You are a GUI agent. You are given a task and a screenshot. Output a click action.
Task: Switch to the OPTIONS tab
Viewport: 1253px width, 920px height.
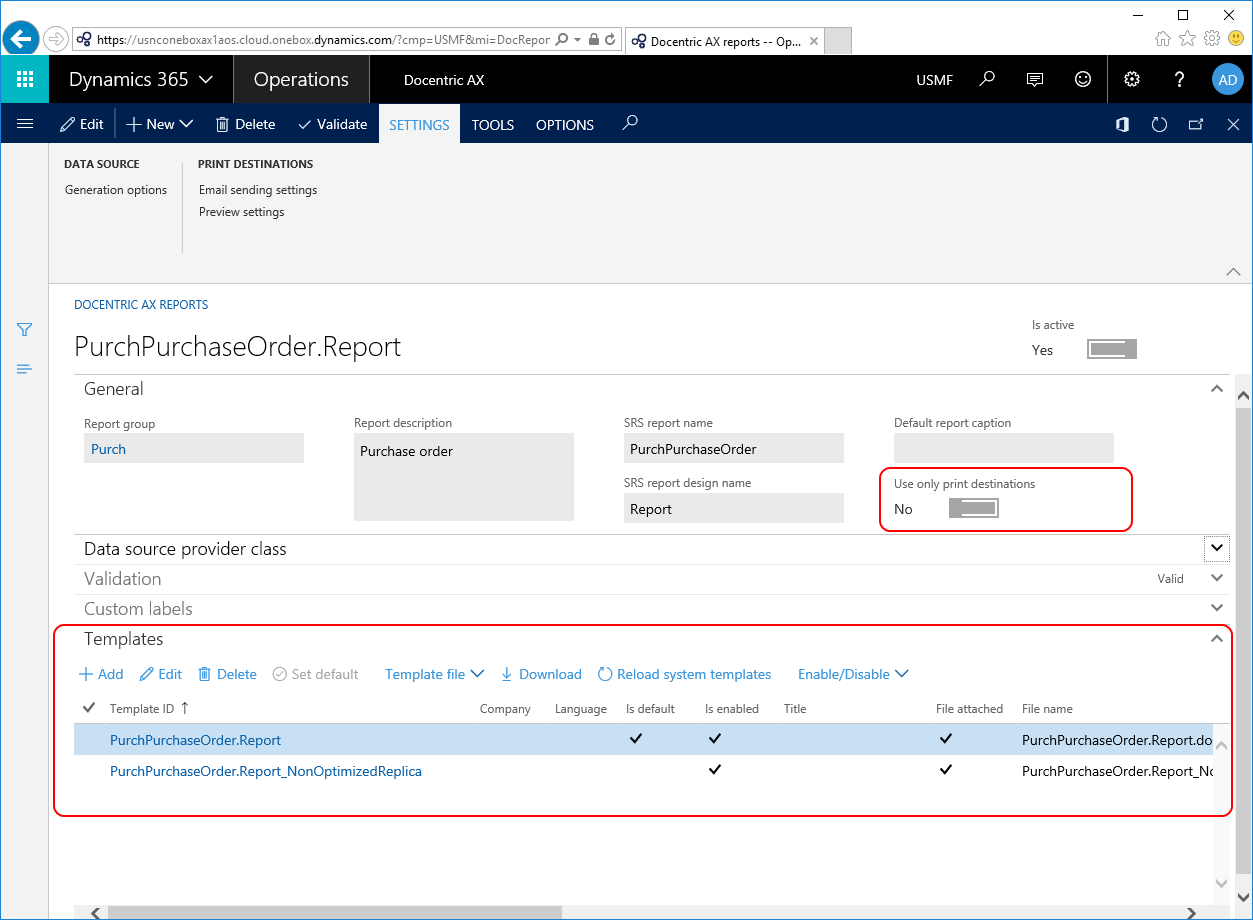pos(565,125)
